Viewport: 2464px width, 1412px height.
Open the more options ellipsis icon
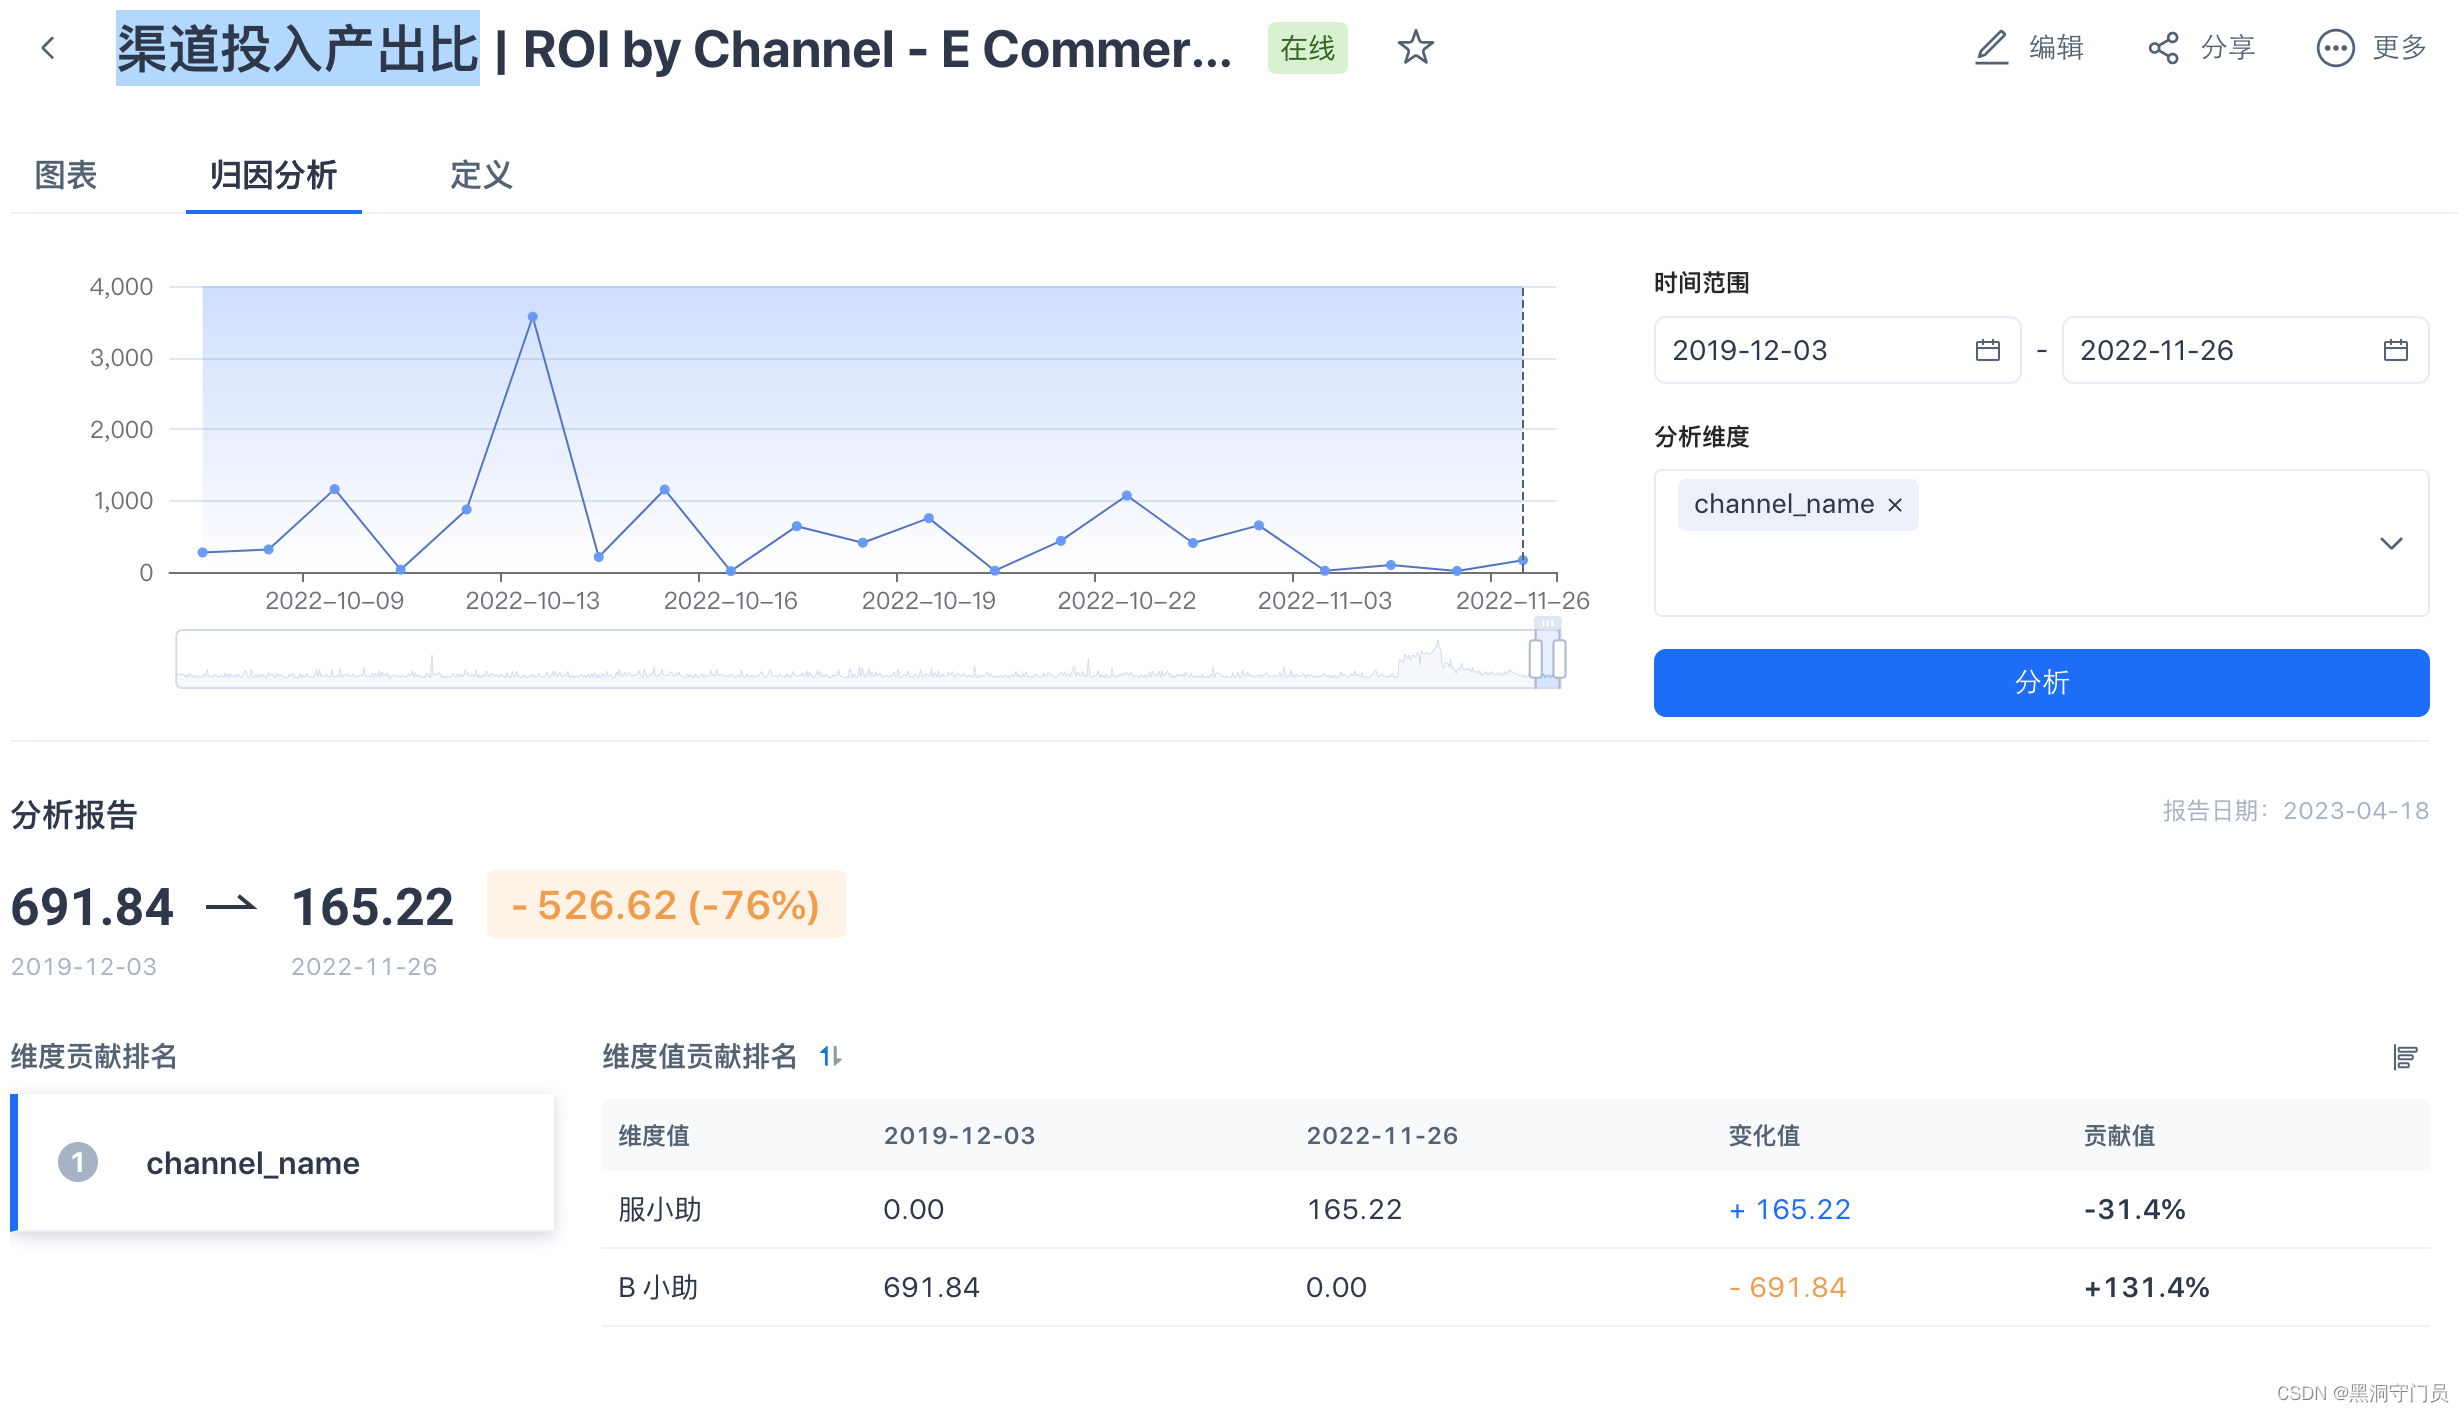(2335, 47)
